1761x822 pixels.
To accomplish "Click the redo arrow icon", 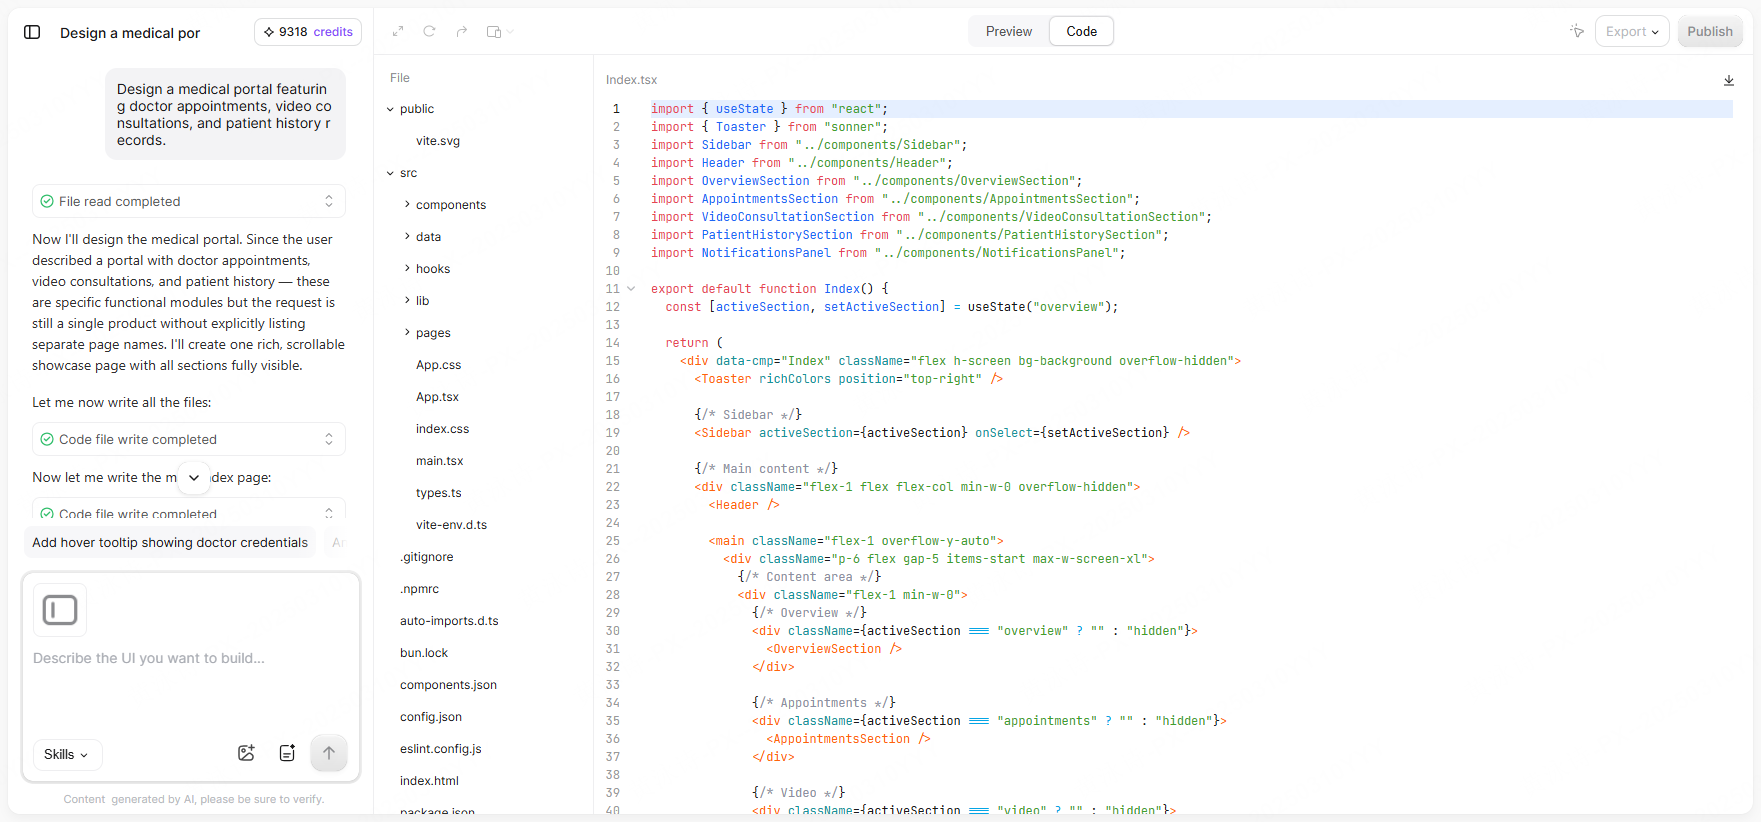I will tap(461, 31).
